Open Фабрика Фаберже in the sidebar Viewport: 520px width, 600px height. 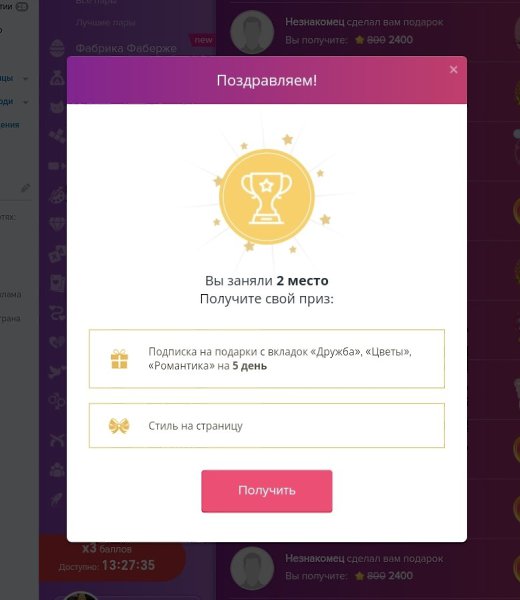[126, 48]
